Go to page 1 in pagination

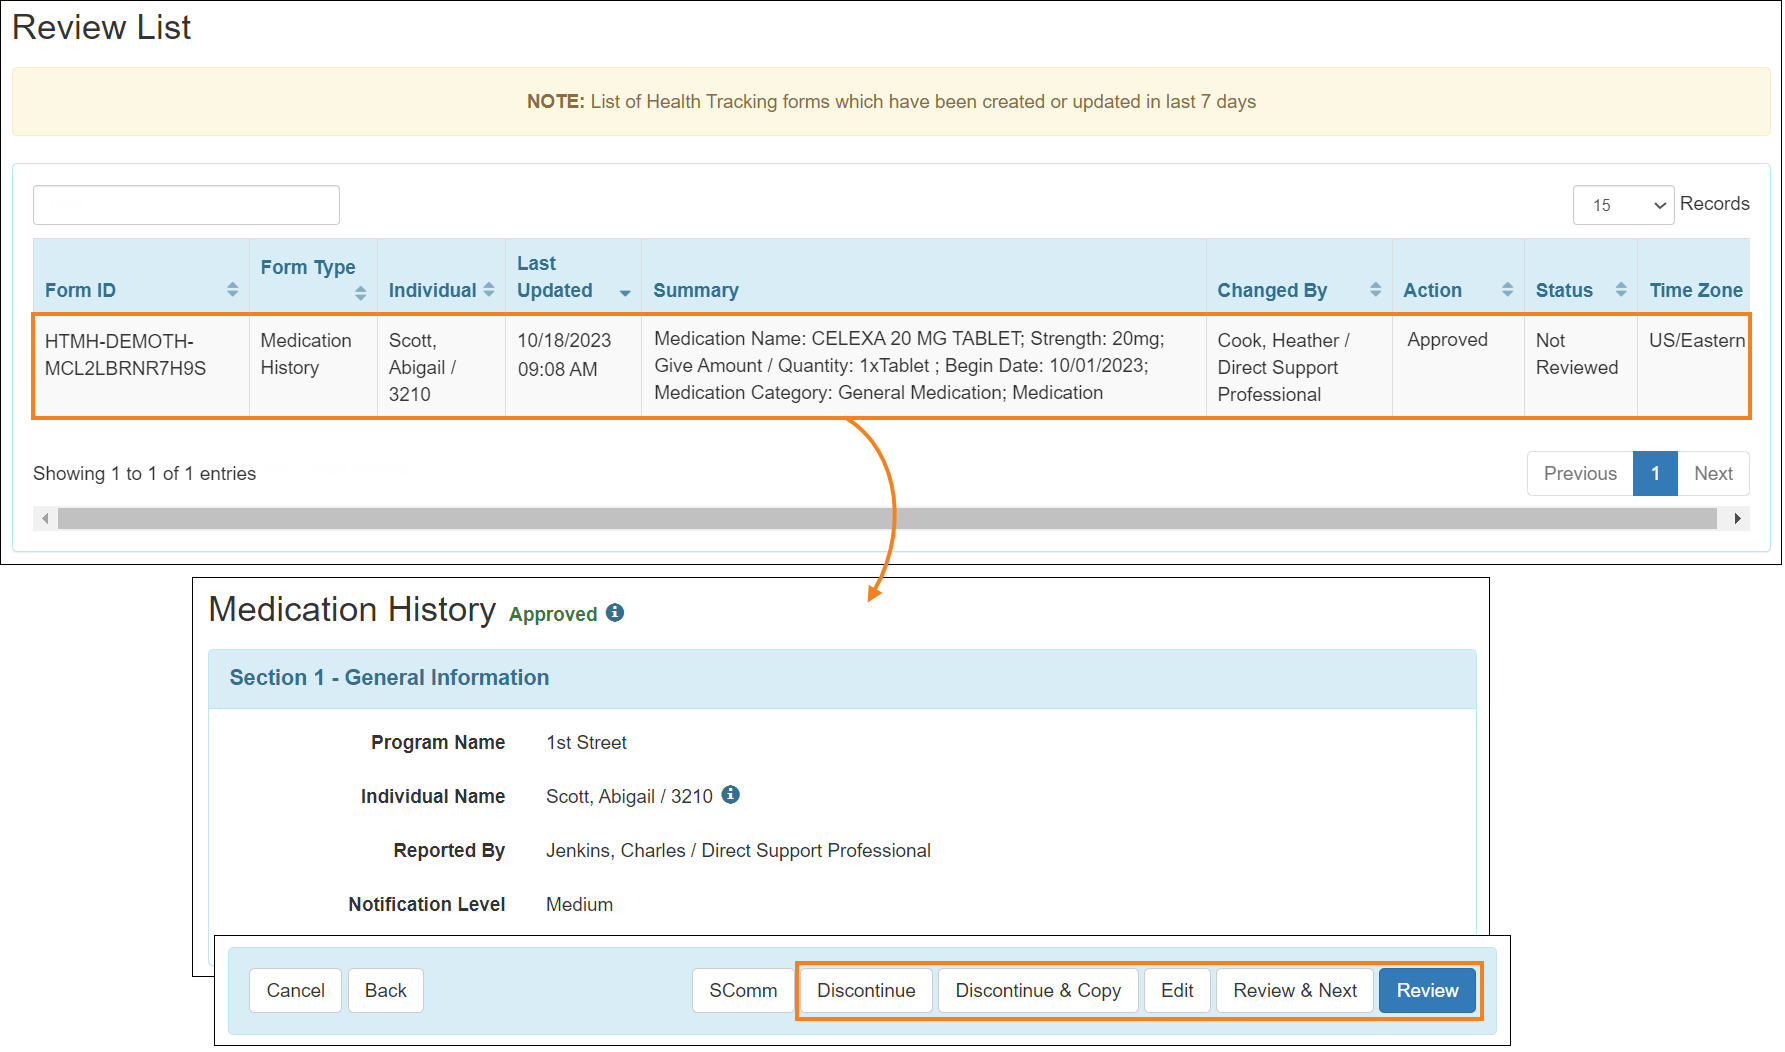point(1655,473)
